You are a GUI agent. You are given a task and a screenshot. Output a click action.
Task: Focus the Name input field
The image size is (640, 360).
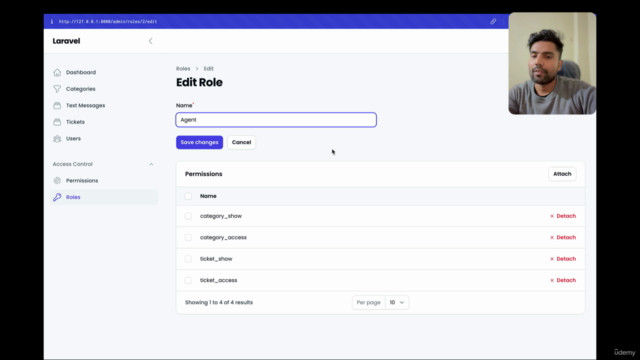276,120
